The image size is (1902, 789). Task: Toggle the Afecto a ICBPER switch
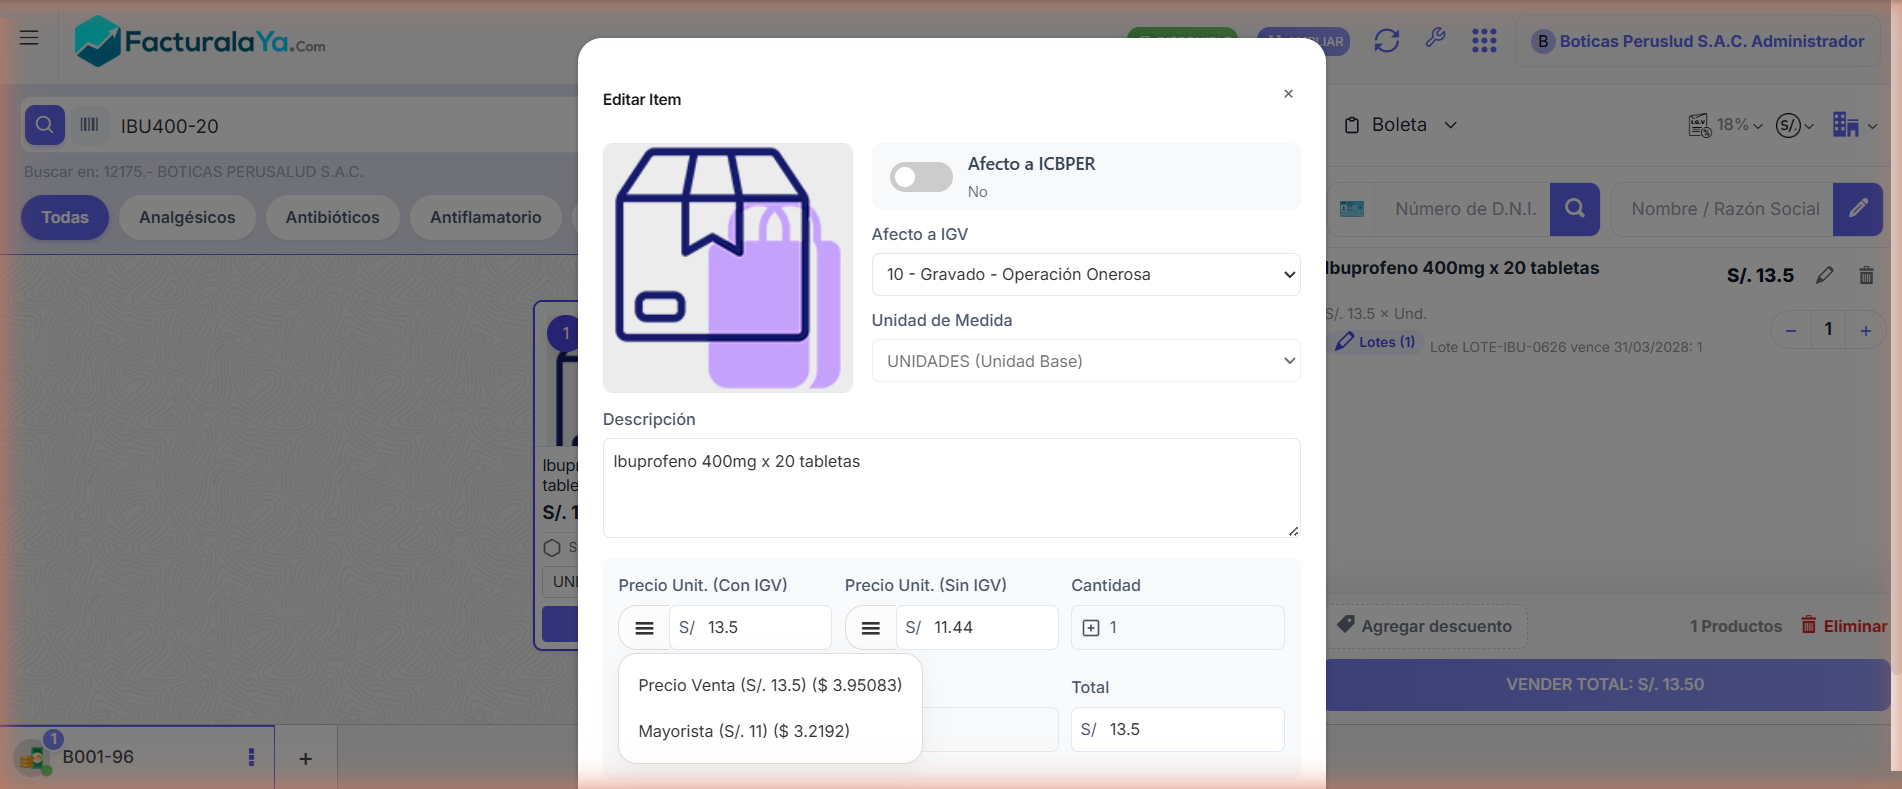[921, 177]
